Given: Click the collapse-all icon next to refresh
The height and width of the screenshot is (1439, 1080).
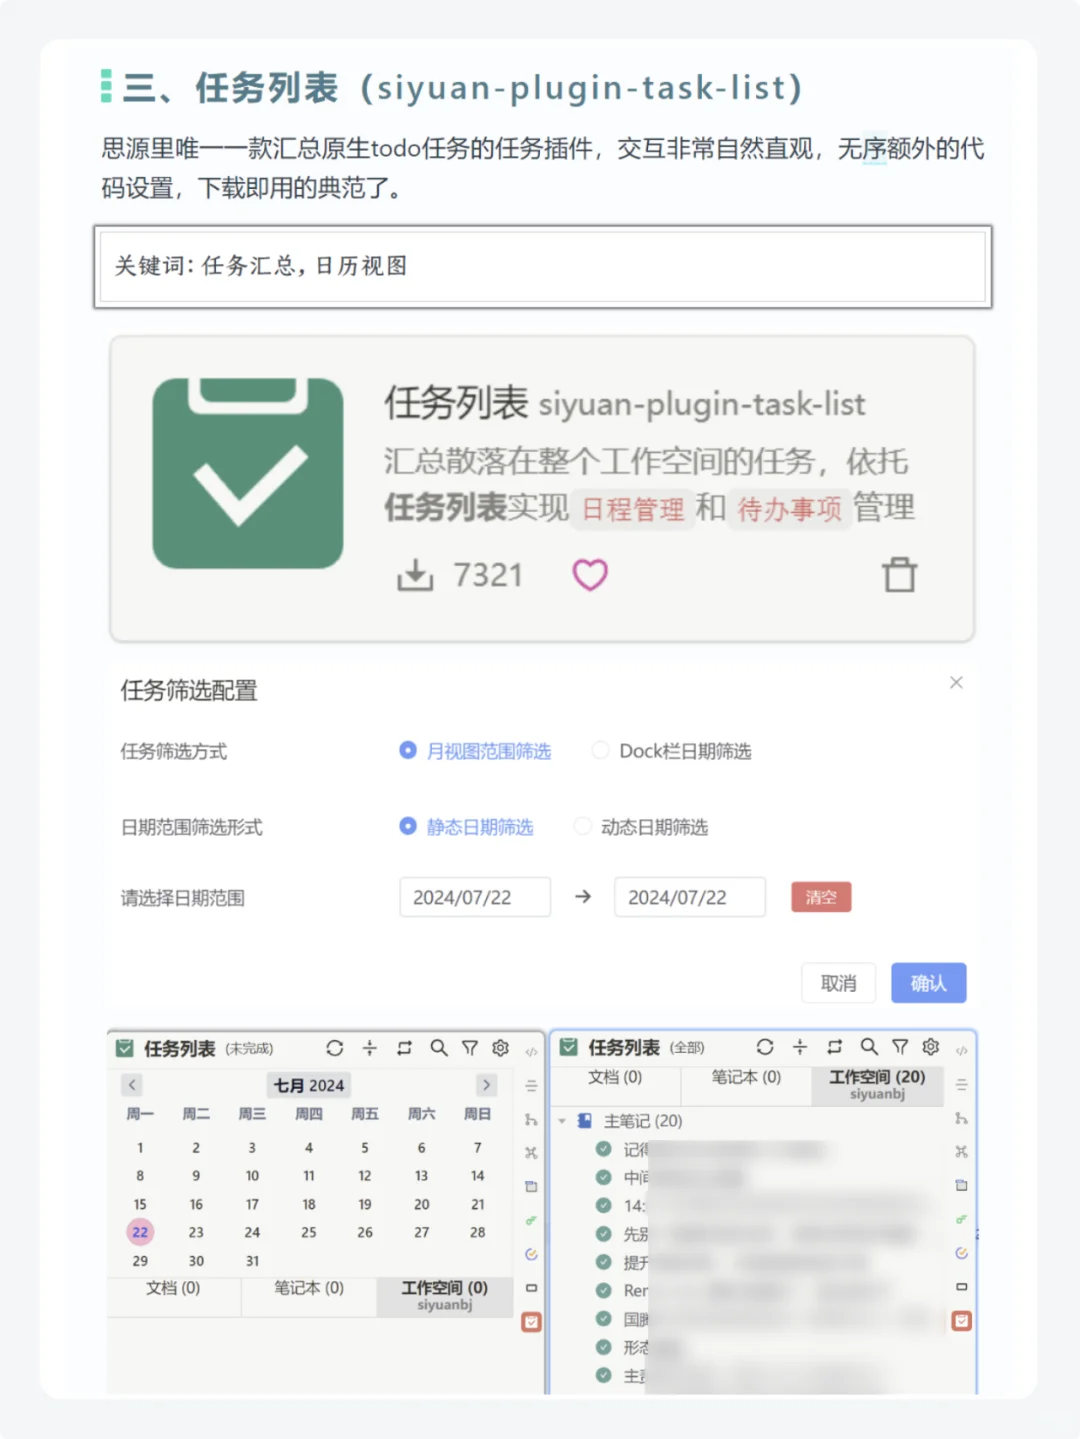Looking at the screenshot, I should coord(370,1048).
